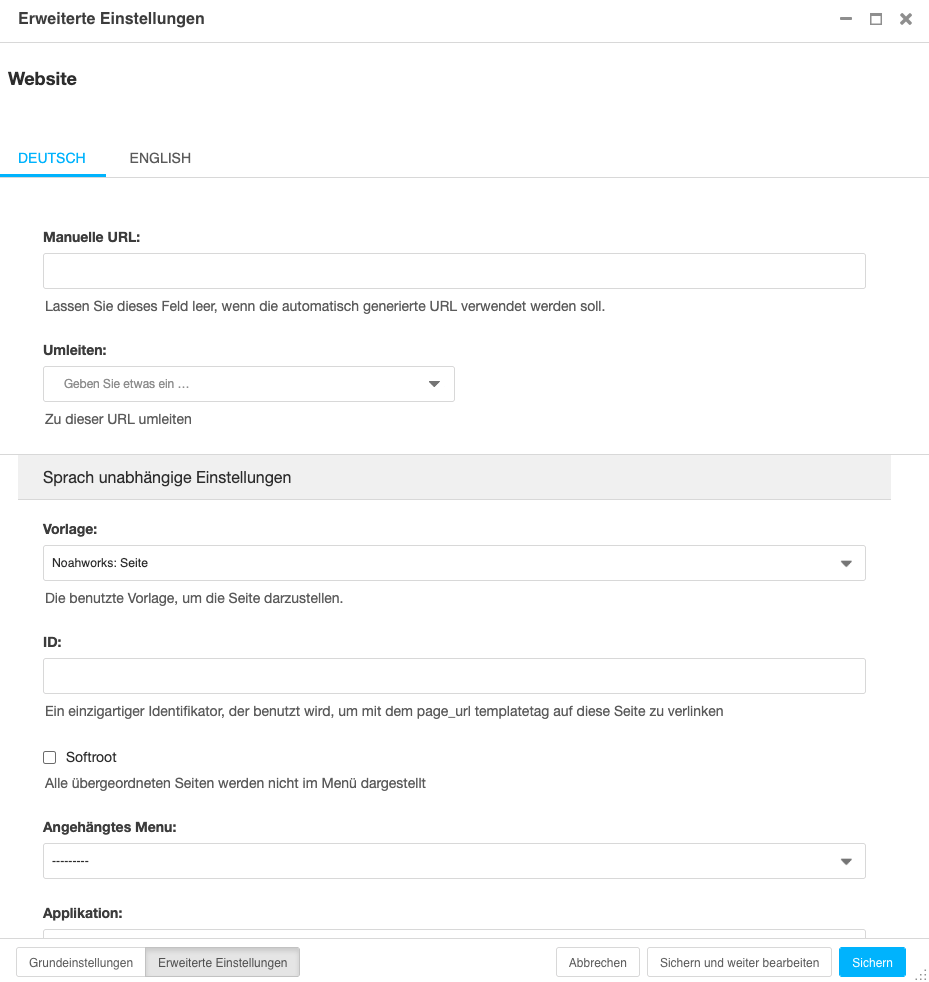Screen dimensions: 929x982
Task: Click the Sprach unabhängige Einstellungen section header
Action: [x=166, y=477]
